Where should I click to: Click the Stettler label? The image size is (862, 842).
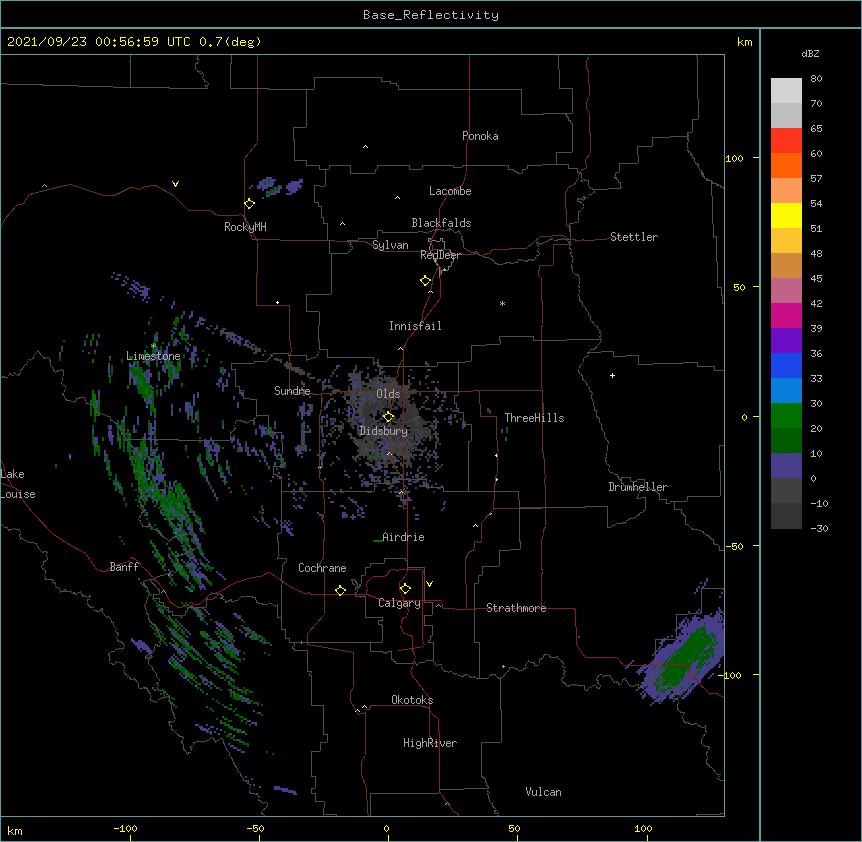tap(634, 237)
